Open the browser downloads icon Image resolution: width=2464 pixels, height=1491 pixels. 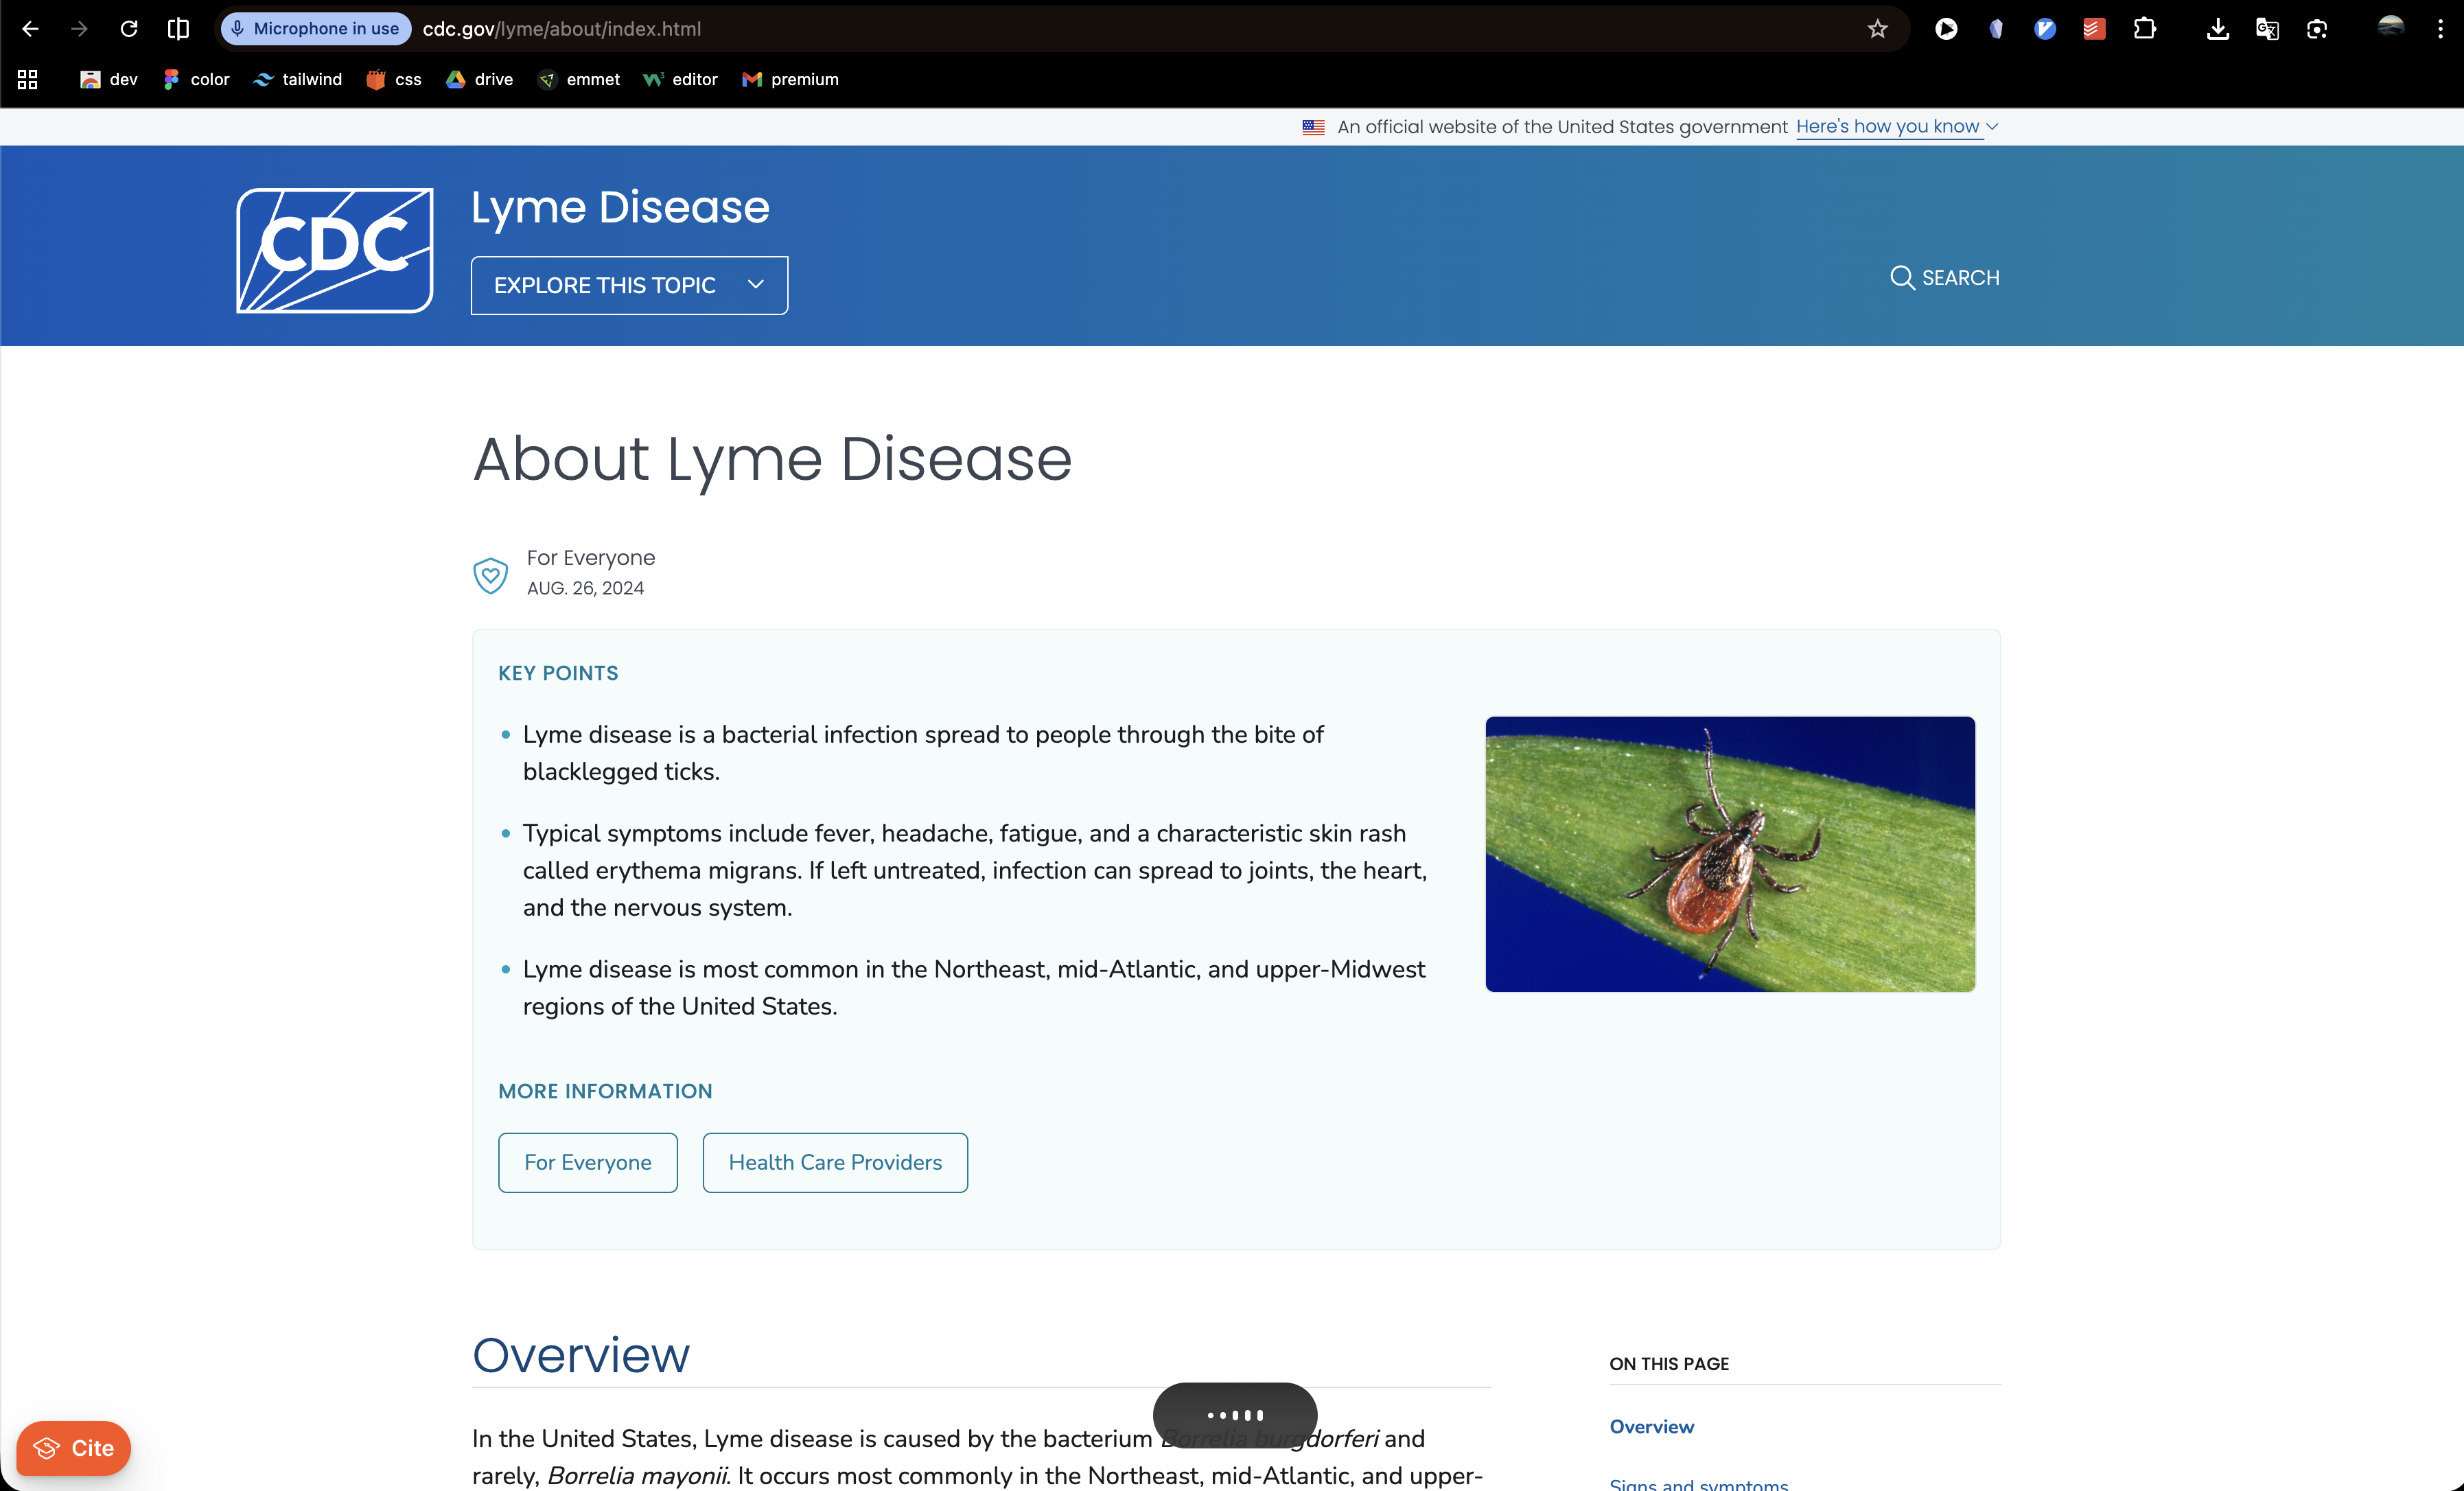coord(2217,29)
